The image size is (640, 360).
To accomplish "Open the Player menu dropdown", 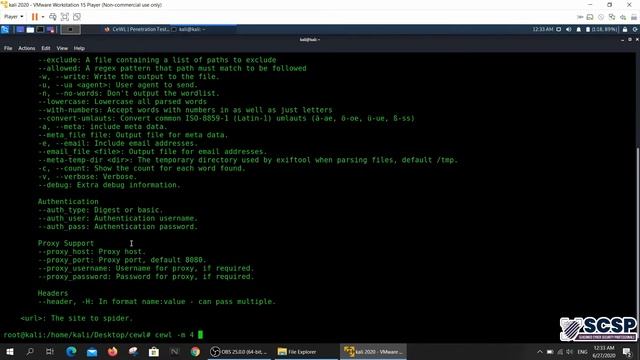I will click(13, 17).
